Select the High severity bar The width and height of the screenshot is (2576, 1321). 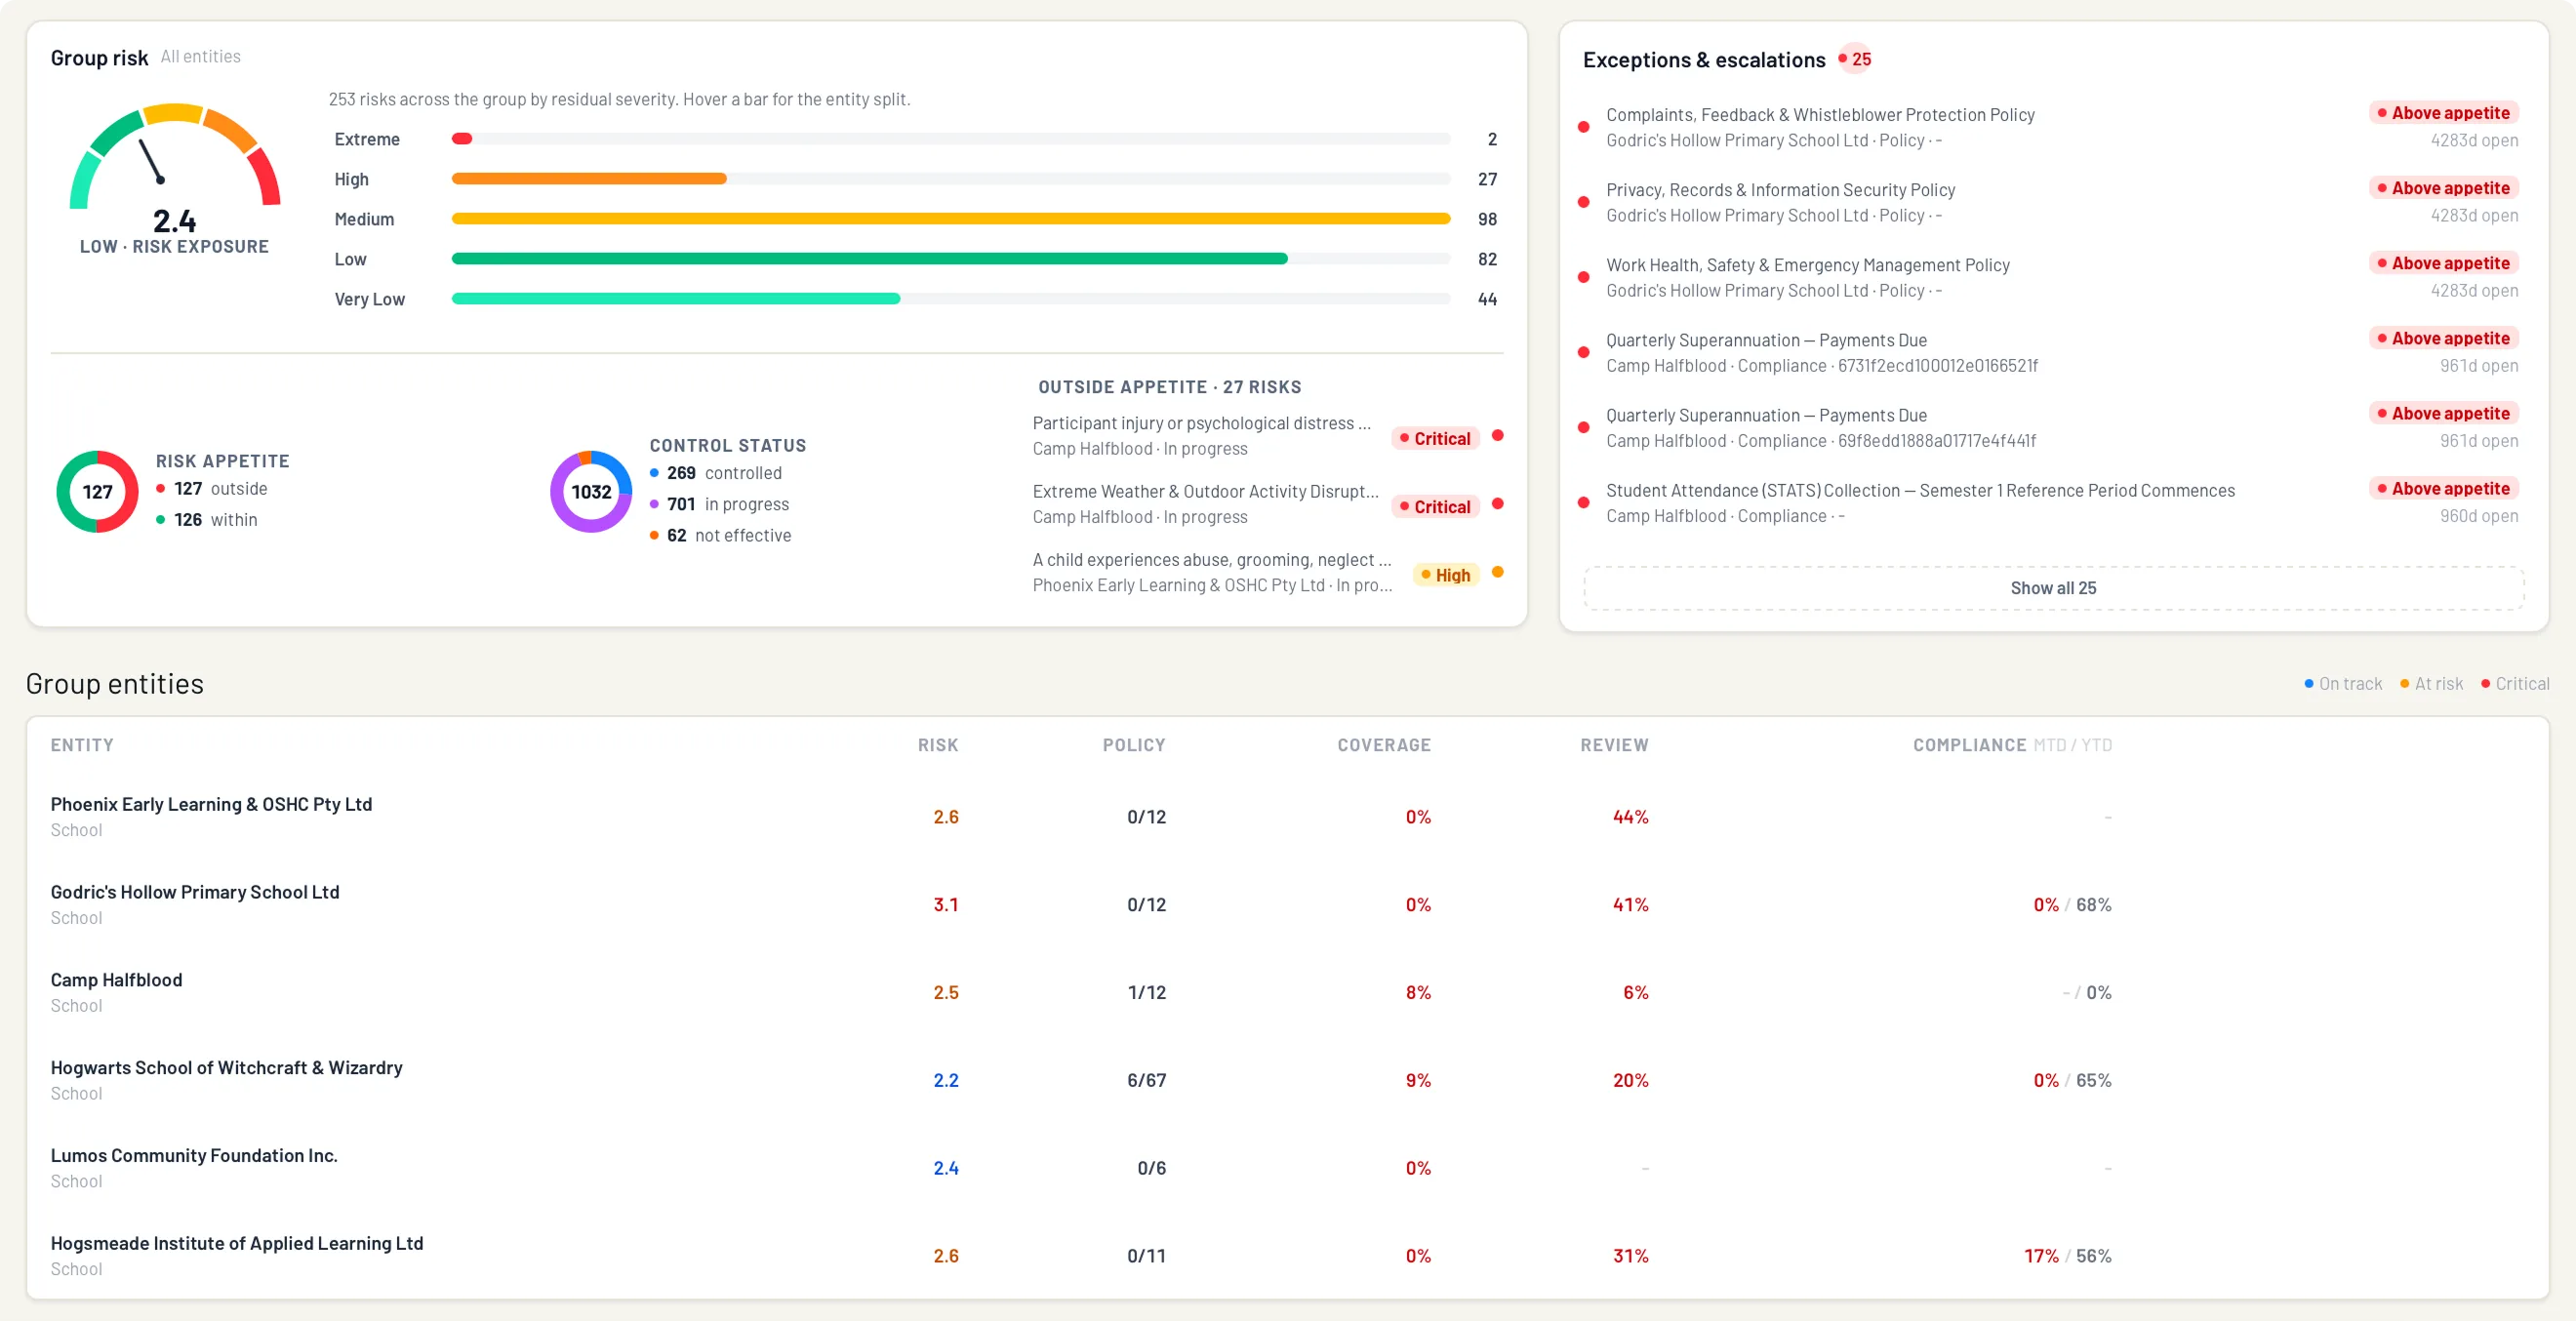(x=950, y=179)
